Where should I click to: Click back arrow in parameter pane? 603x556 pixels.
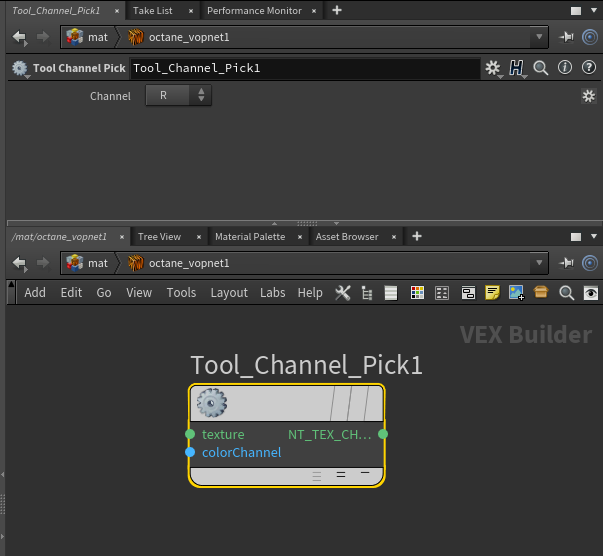(19, 37)
